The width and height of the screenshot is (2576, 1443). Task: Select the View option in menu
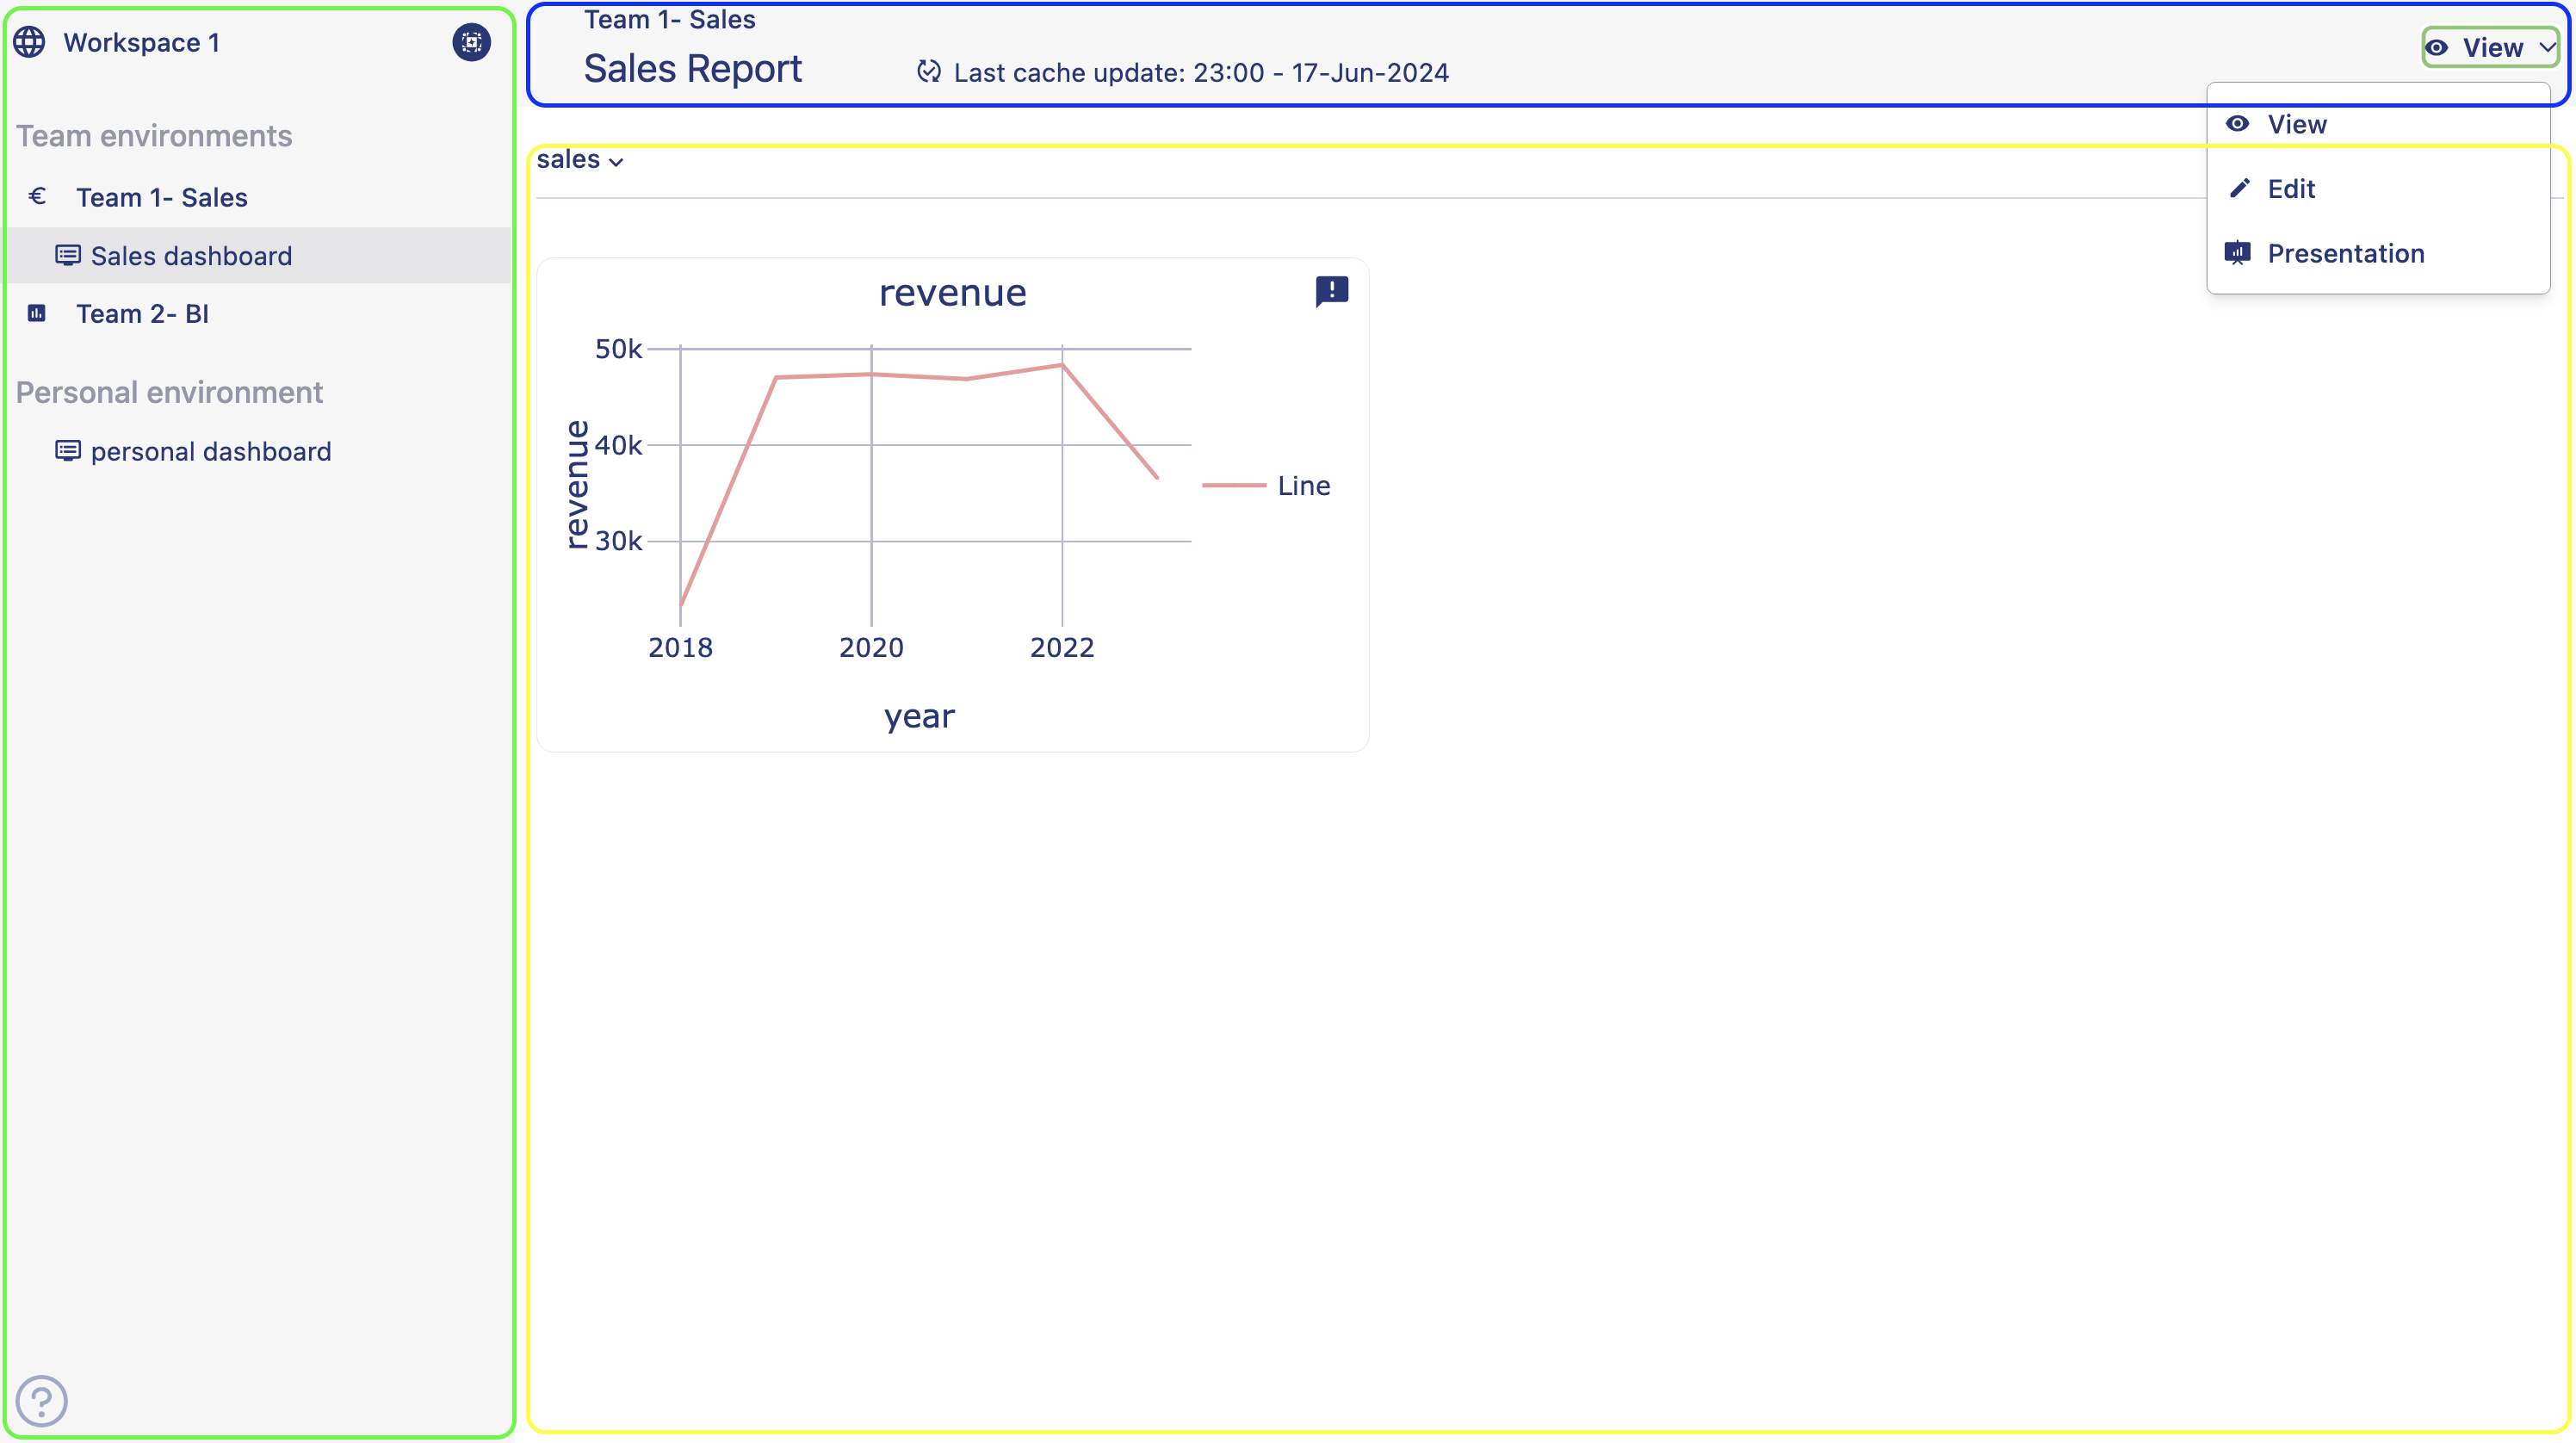(x=2296, y=124)
